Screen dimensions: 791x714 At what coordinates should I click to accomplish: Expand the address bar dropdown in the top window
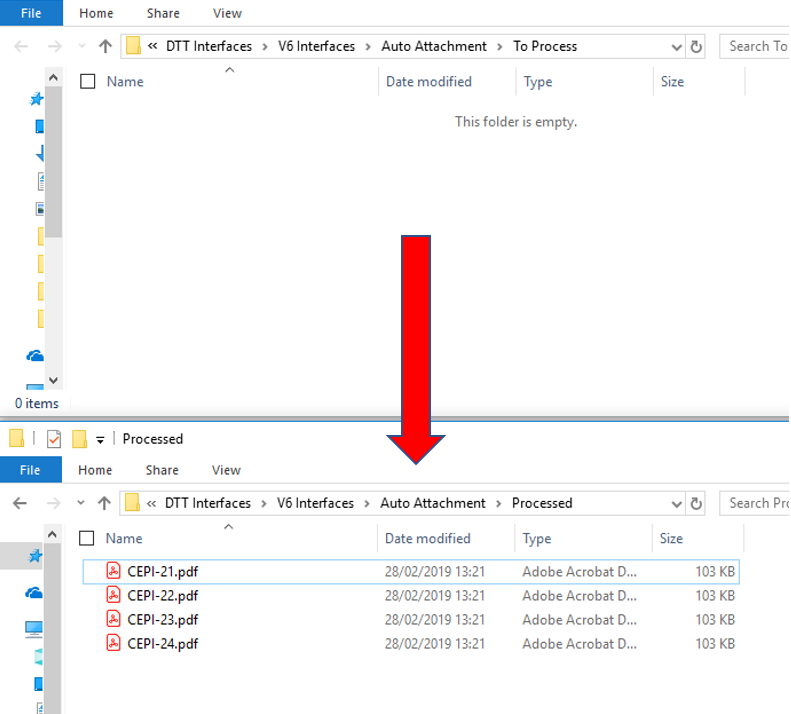point(676,46)
